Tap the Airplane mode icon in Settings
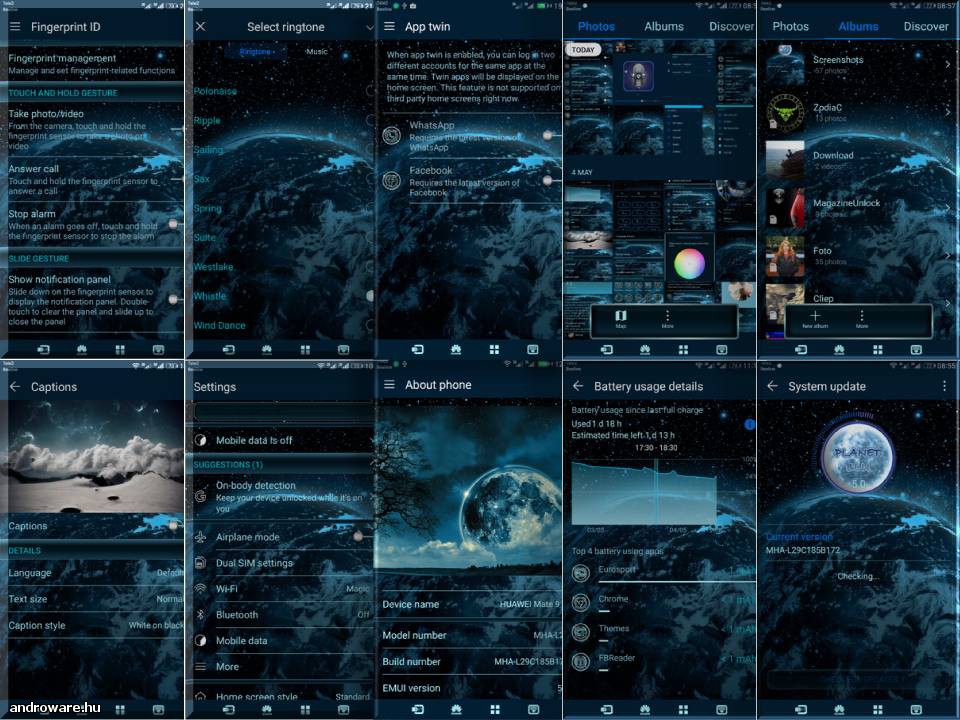This screenshot has width=960, height=720. coord(201,537)
